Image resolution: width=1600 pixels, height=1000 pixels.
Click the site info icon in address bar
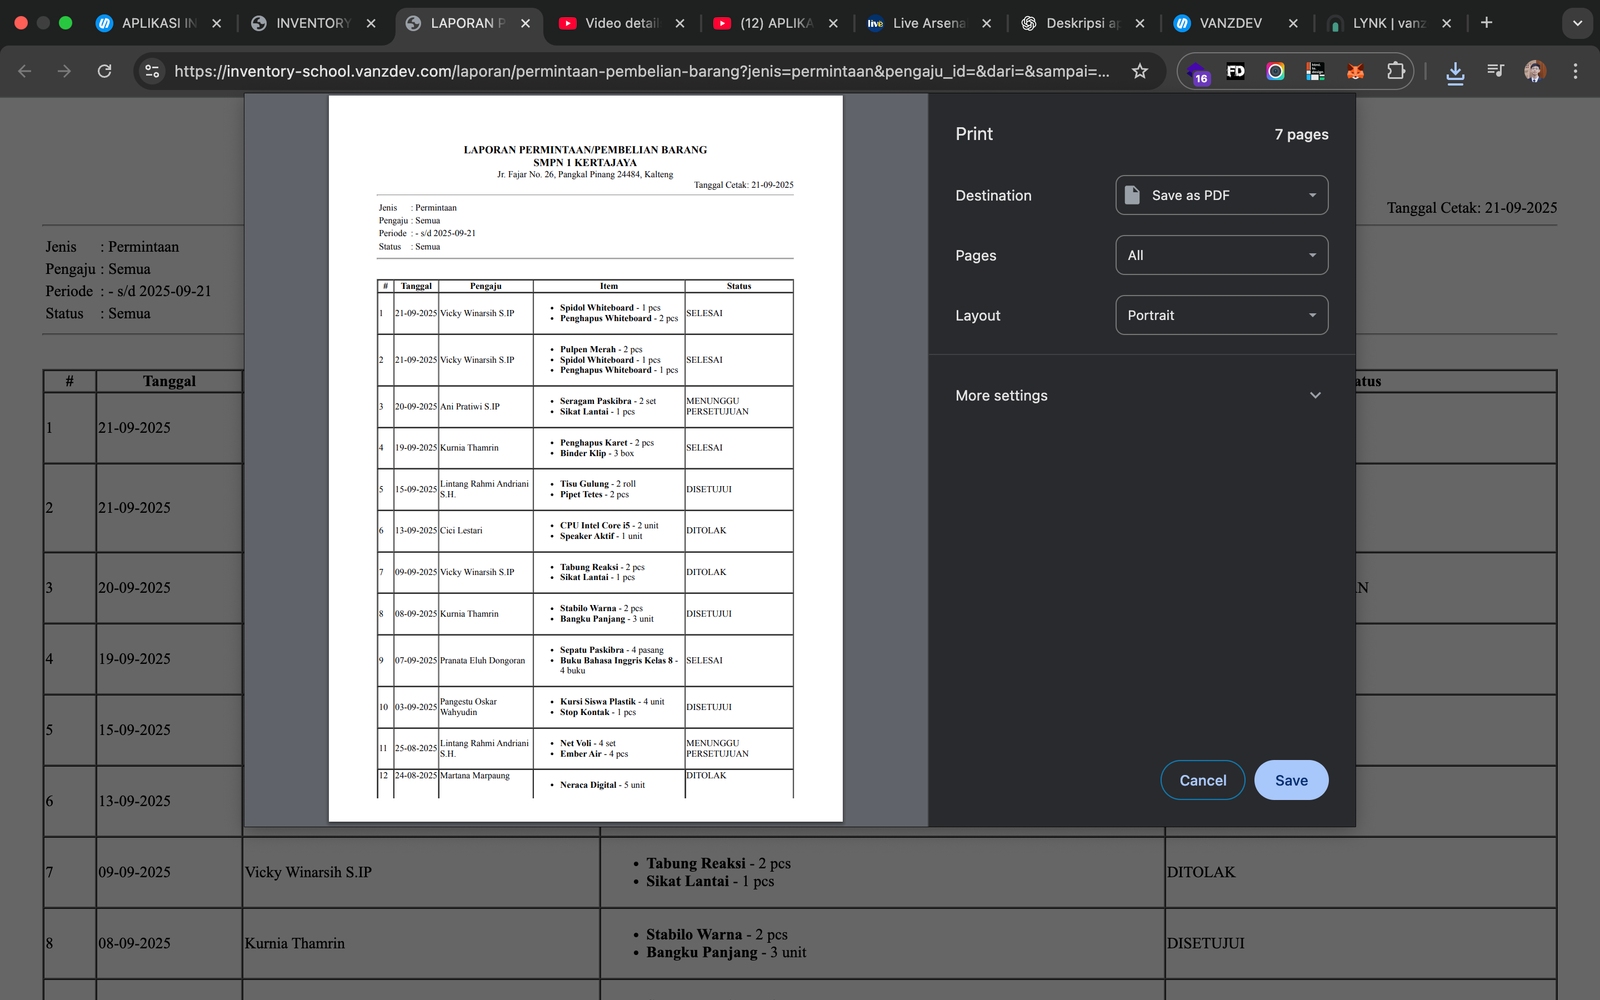pyautogui.click(x=152, y=71)
